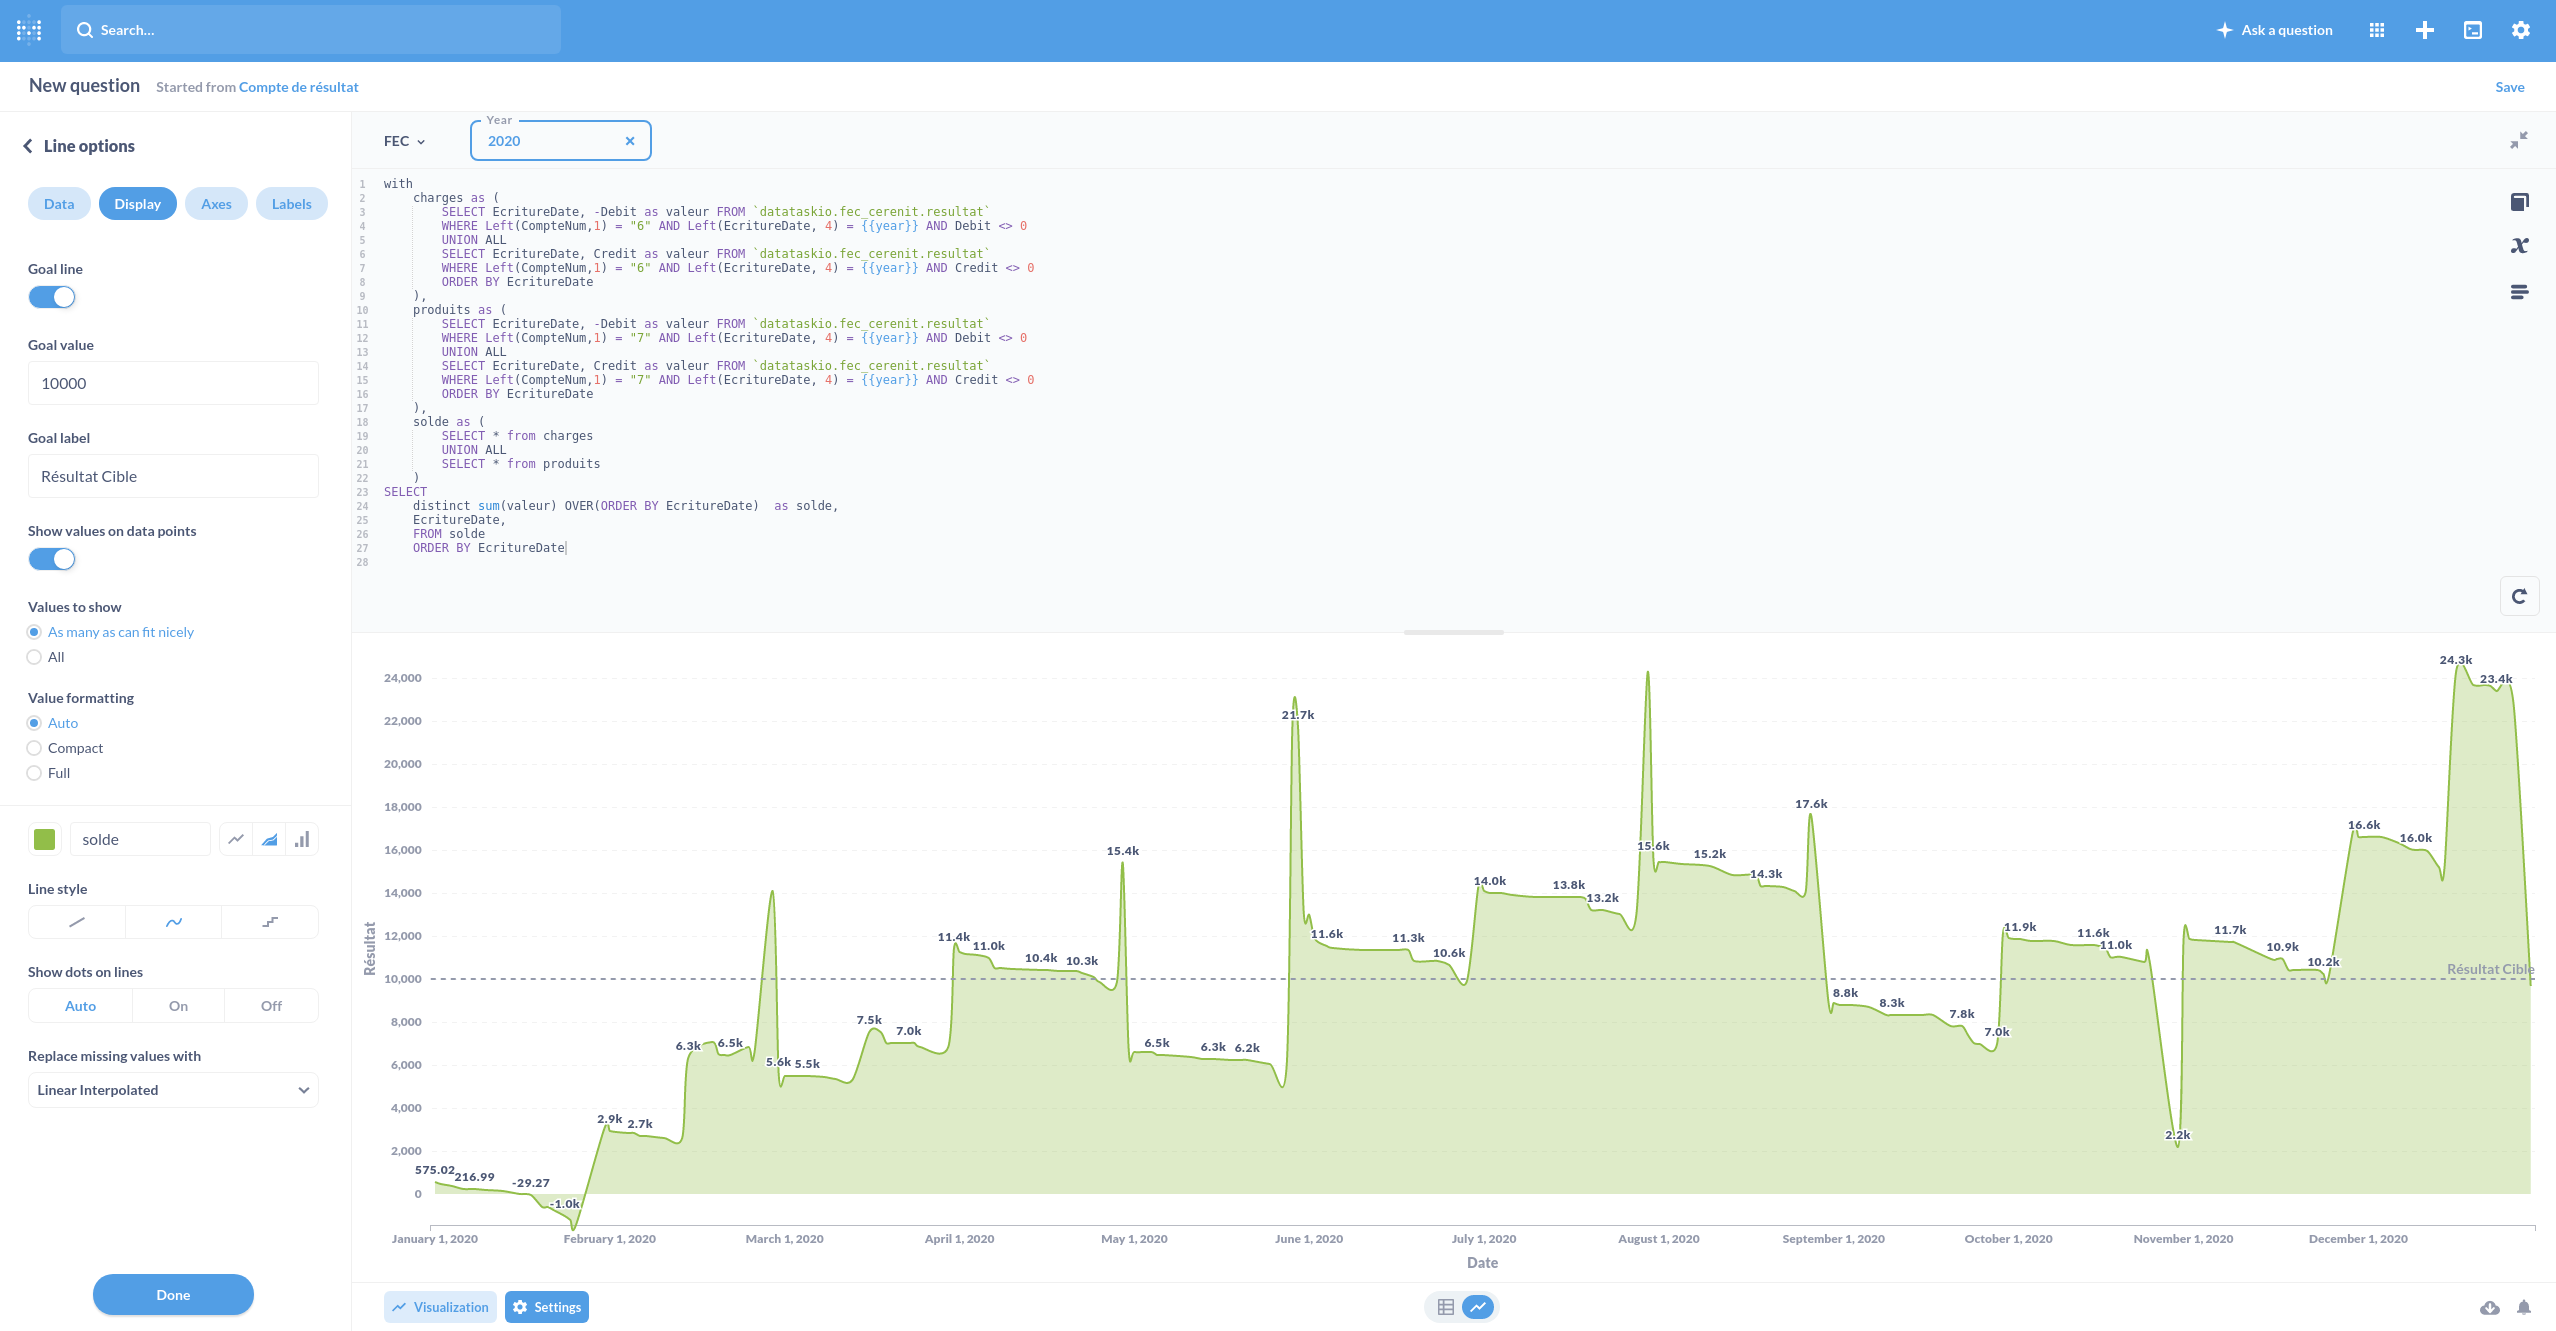Switch to the Axes tab
This screenshot has width=2556, height=1331.
click(216, 204)
